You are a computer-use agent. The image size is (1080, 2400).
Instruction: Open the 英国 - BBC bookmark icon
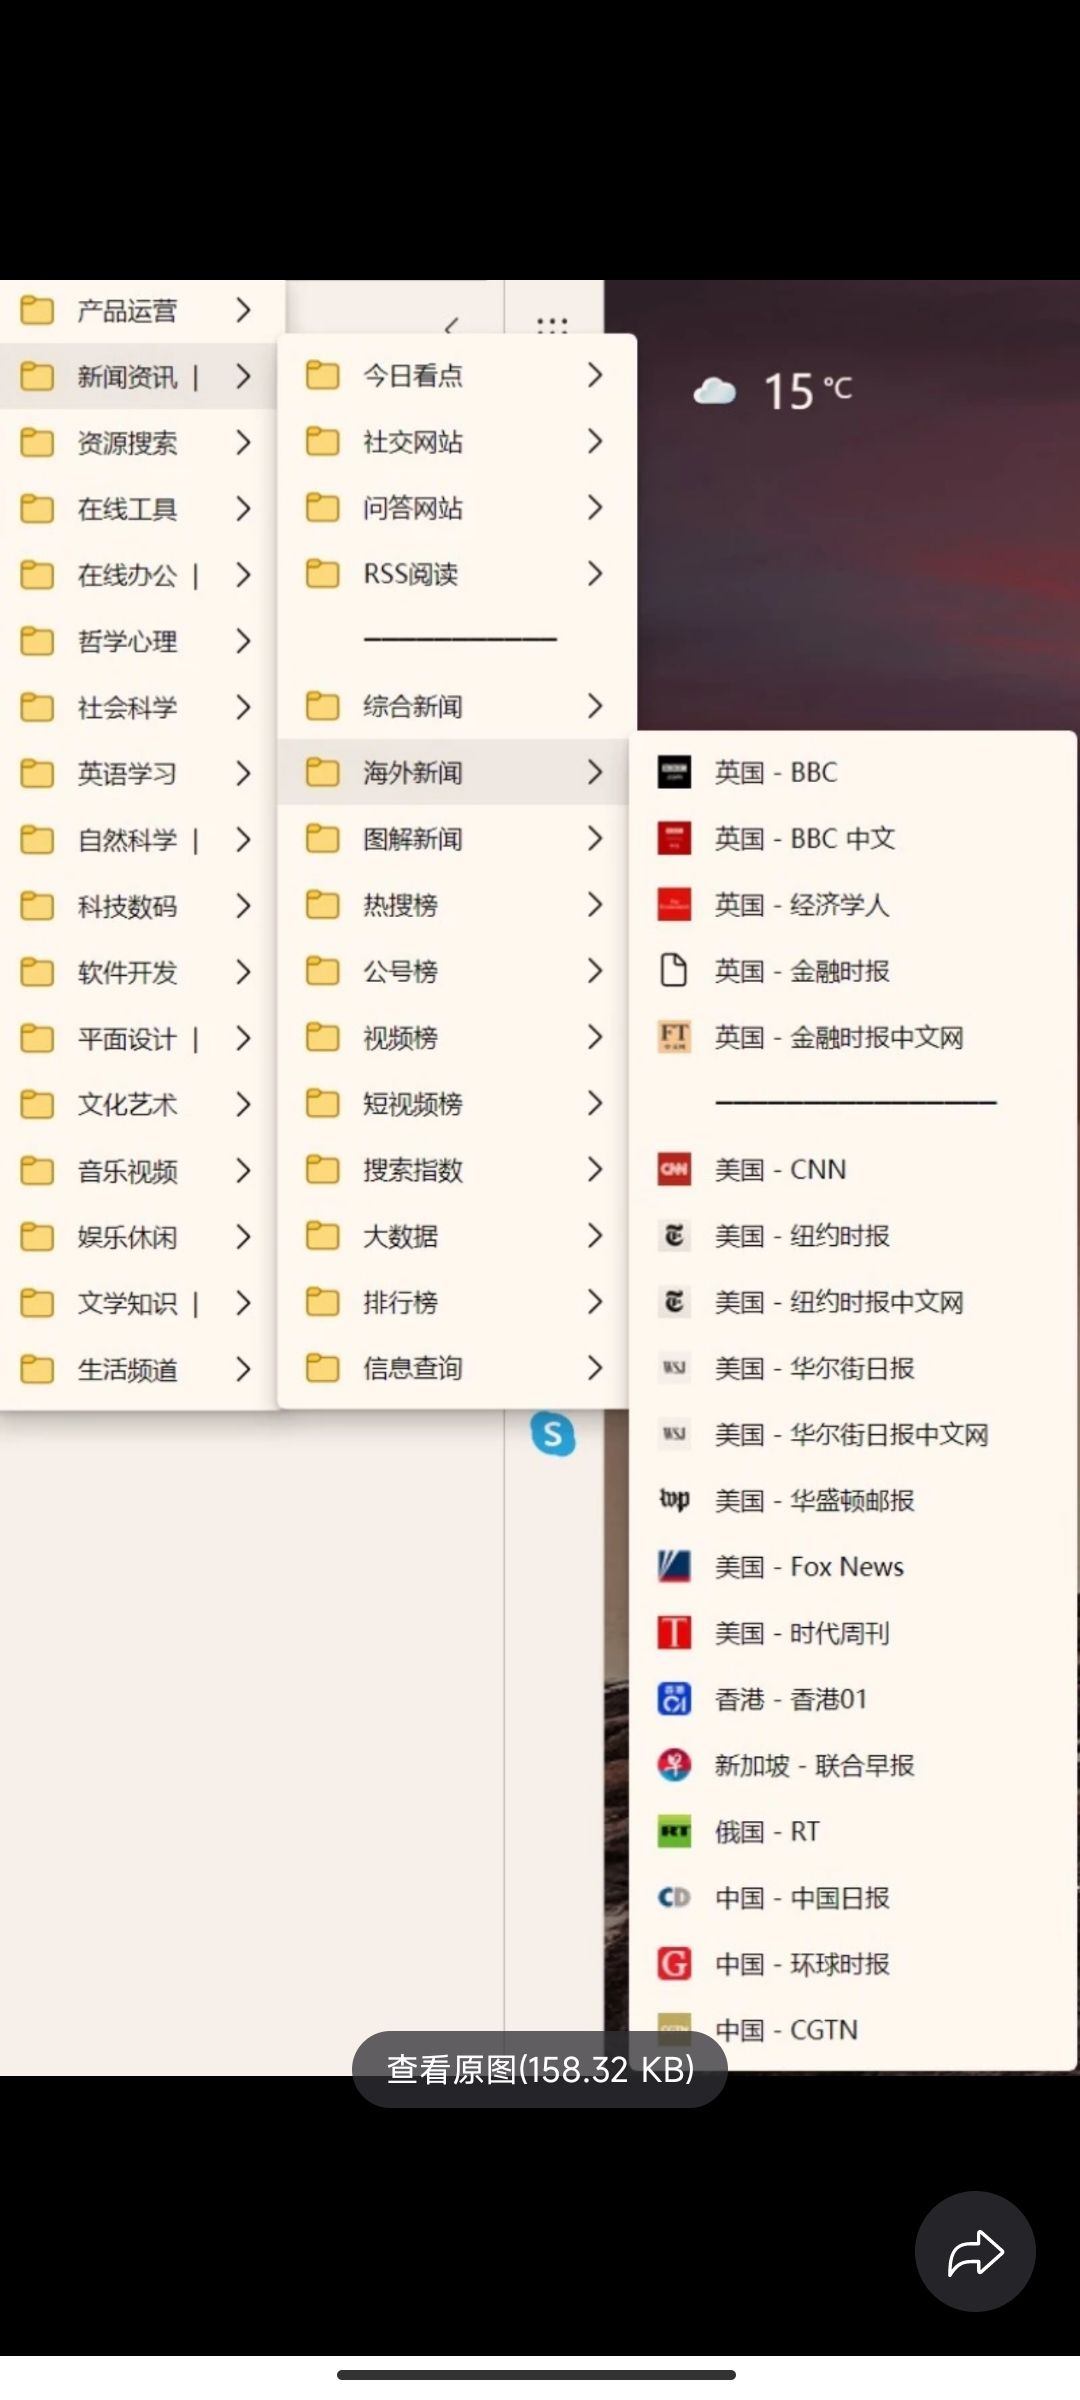pos(674,772)
